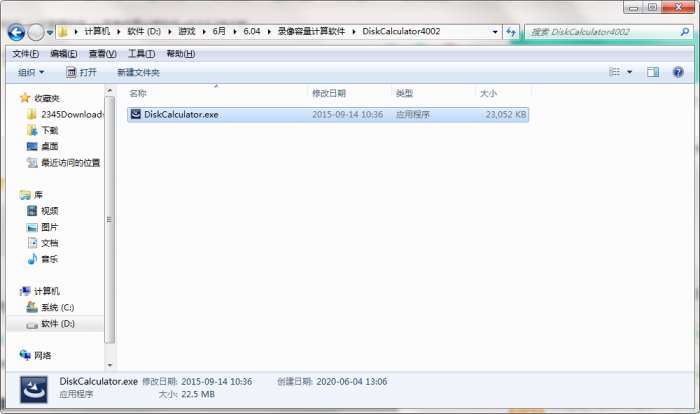Expand arrow after 6月 in address bar
Screen dimensions: 700x414
(235, 32)
